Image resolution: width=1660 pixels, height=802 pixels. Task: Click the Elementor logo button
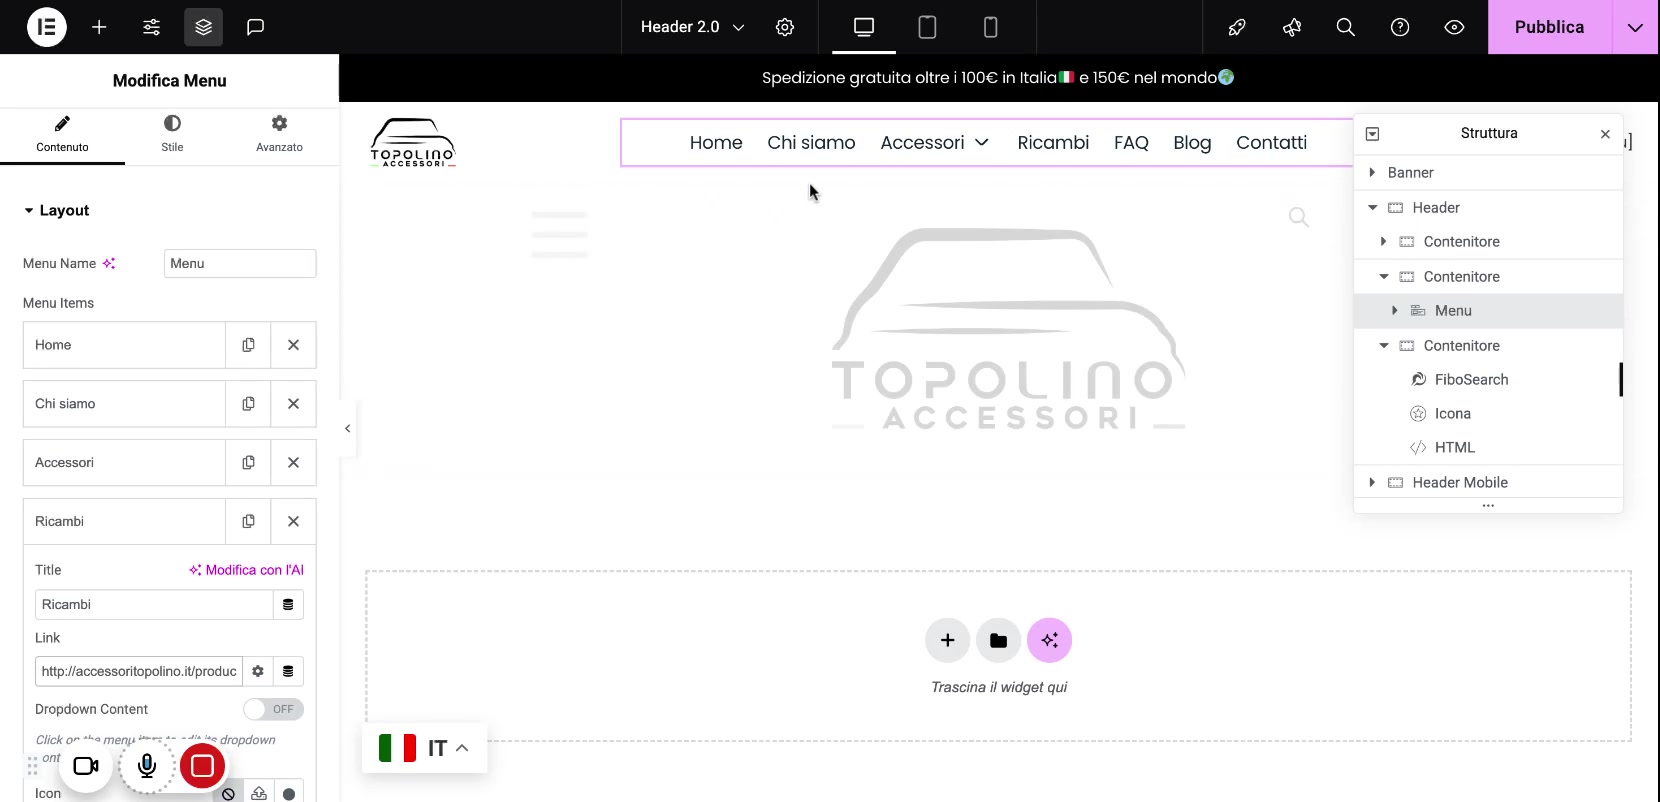[x=46, y=27]
